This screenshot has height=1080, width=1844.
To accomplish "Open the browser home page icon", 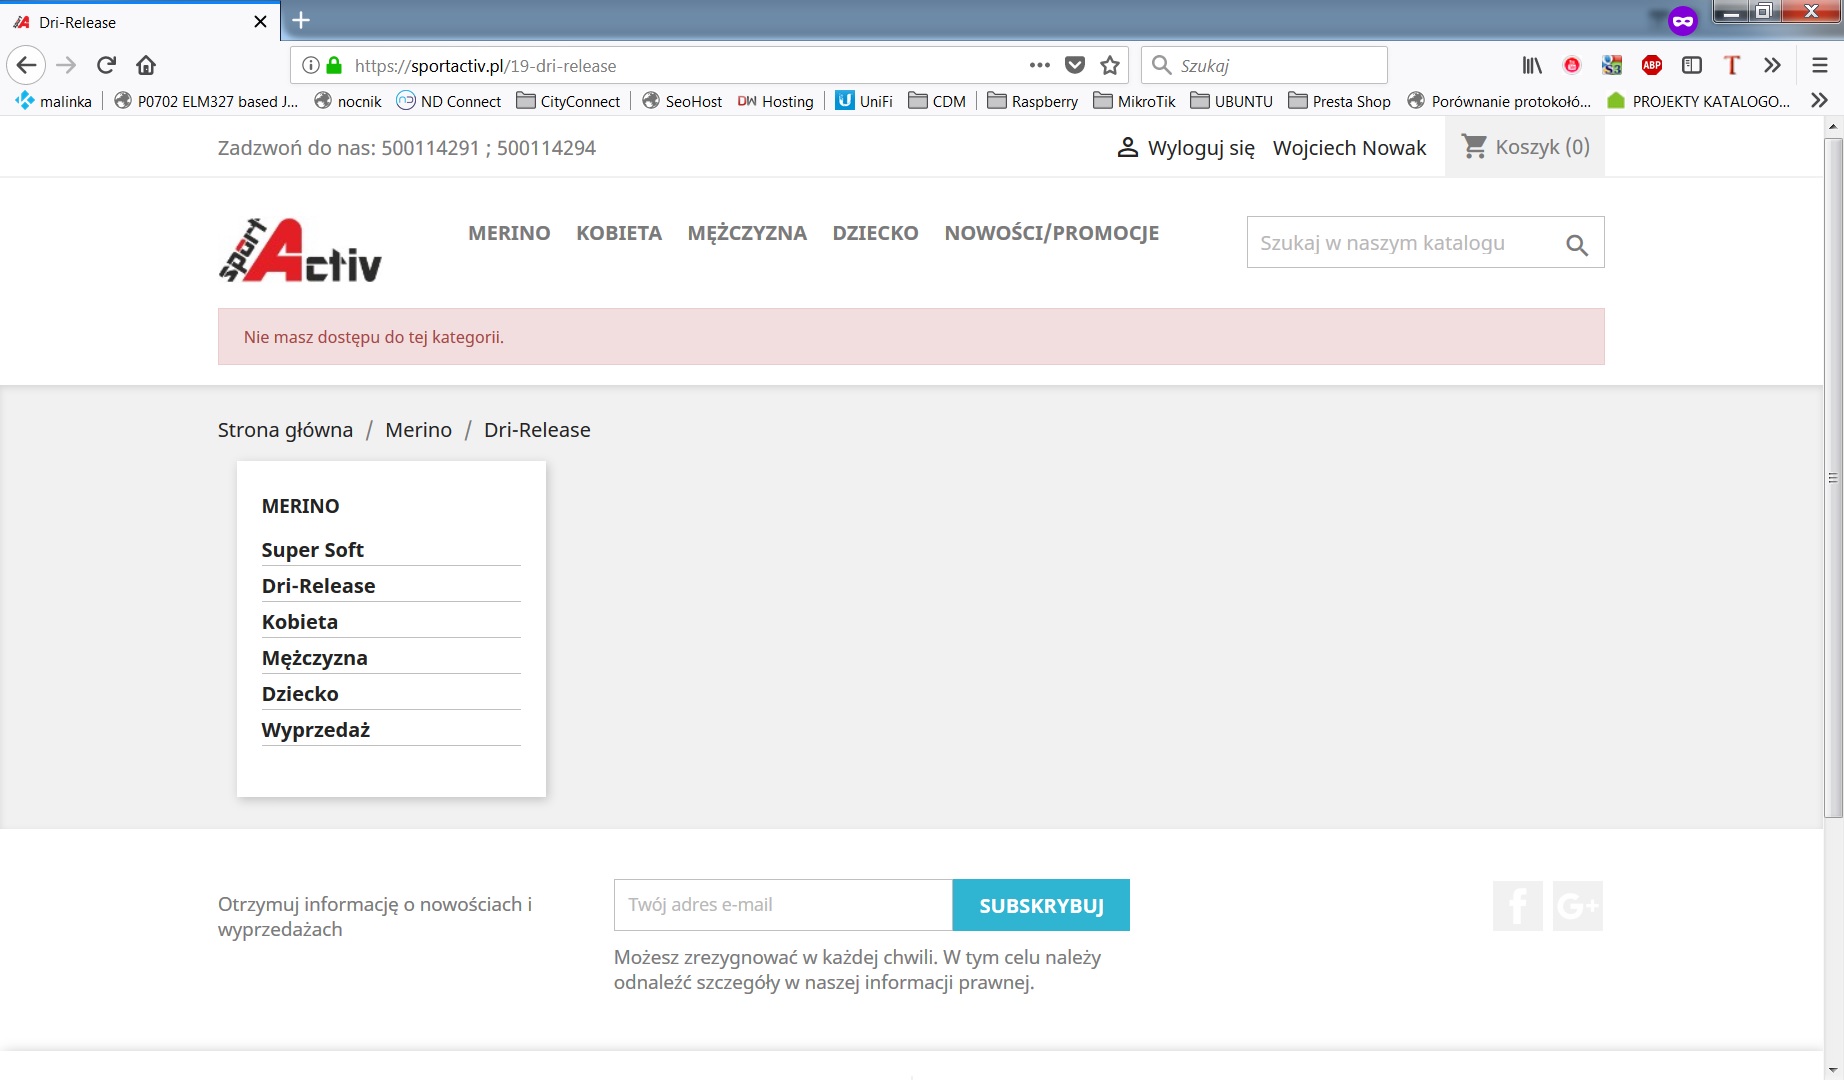I will coord(146,66).
